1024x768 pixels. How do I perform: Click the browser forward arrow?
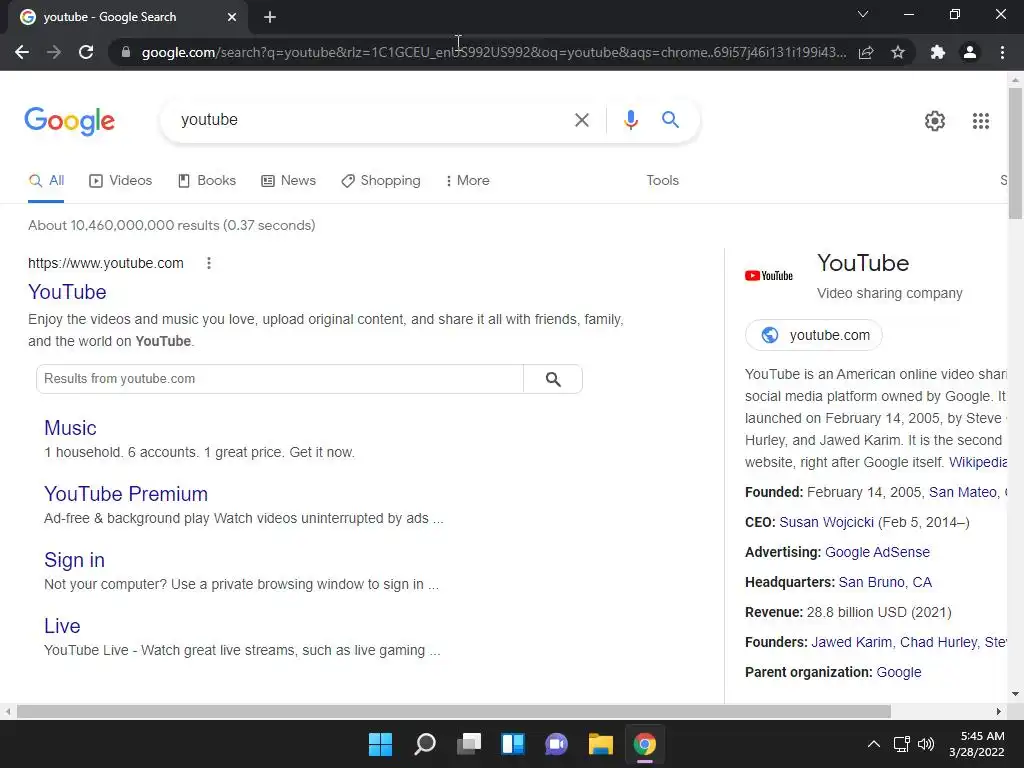pos(54,52)
